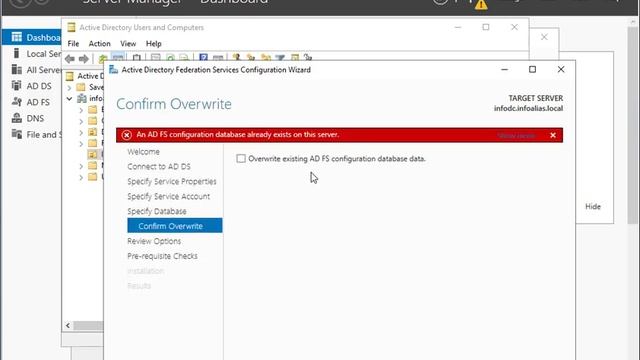The width and height of the screenshot is (640, 360).
Task: Click warning notification flag in Server Manager
Action: point(481,4)
